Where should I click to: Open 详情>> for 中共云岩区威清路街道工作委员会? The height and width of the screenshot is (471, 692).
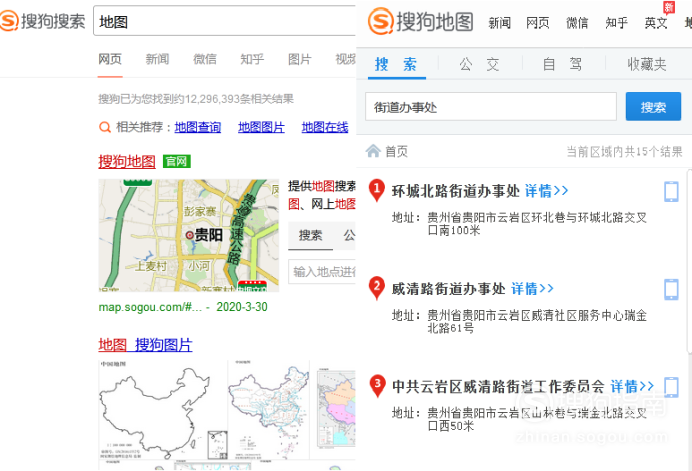click(632, 386)
